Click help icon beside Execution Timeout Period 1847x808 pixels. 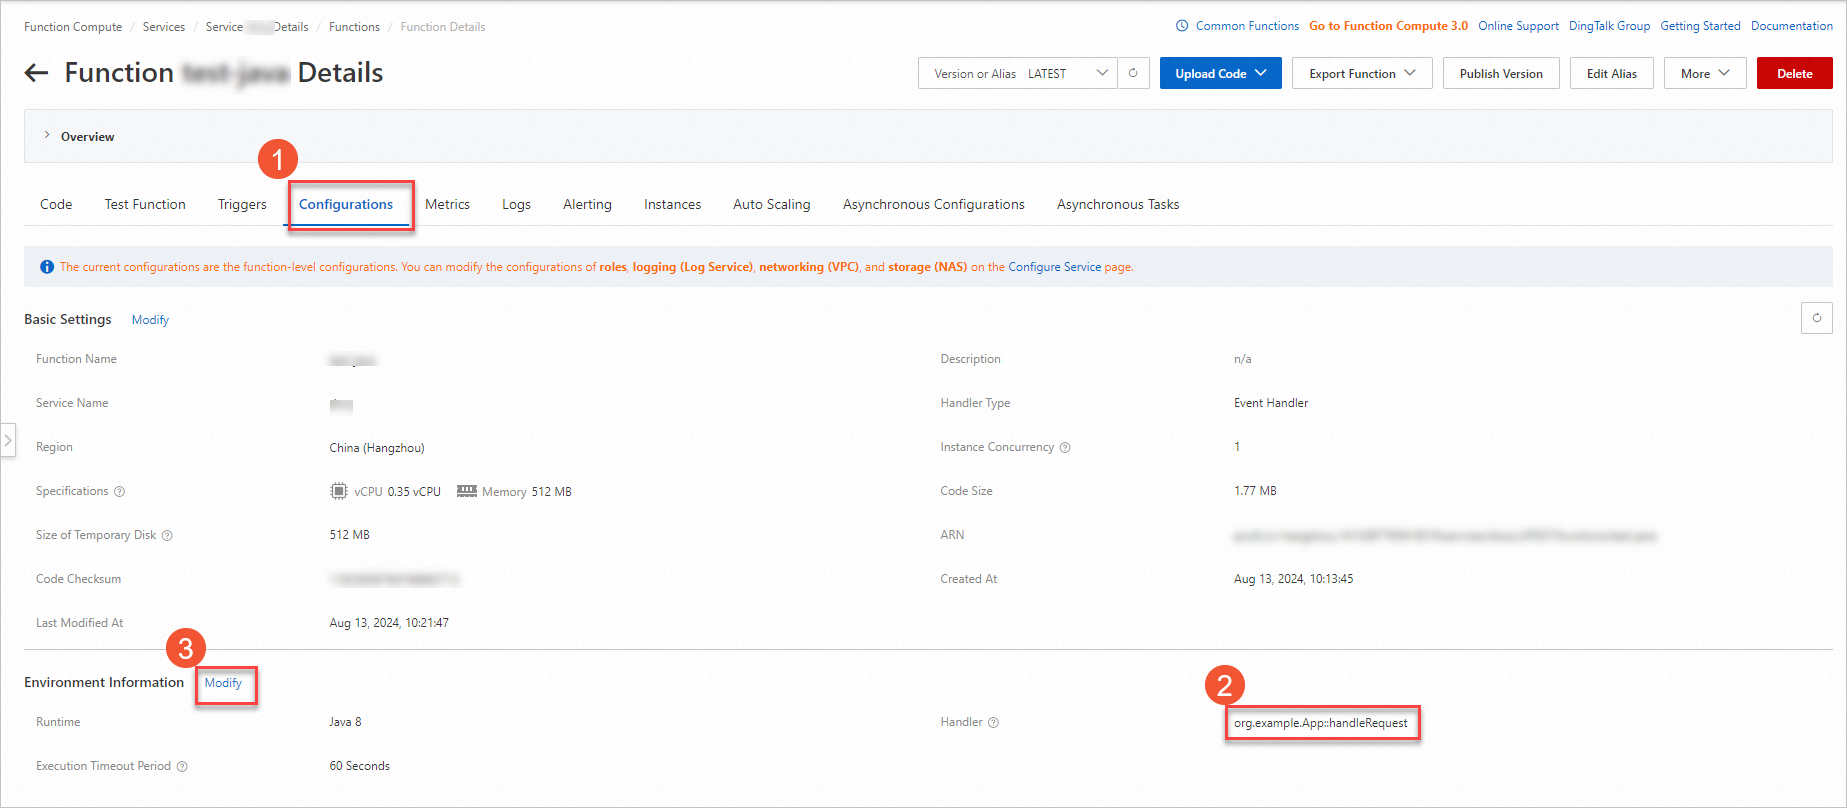pyautogui.click(x=182, y=766)
